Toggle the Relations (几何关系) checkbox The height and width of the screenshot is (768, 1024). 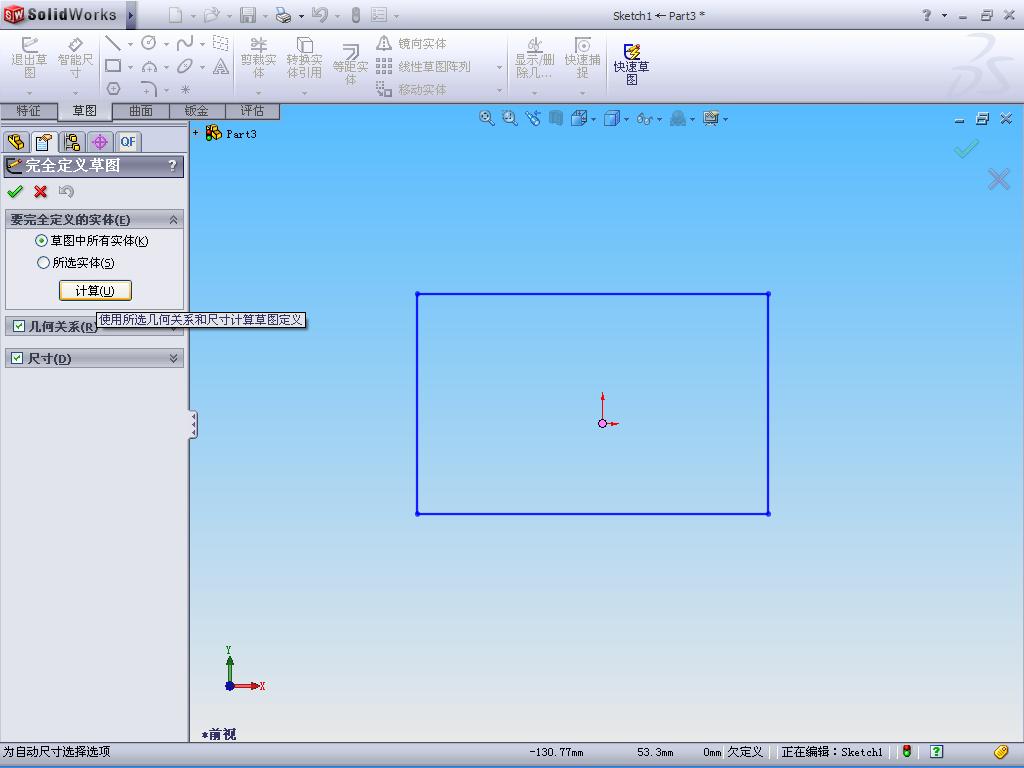[19, 325]
